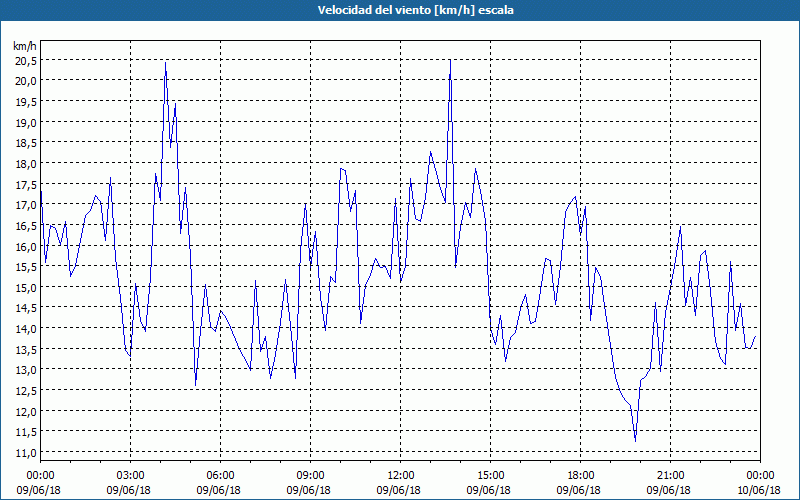800x500 pixels.
Task: Click the 13,0 y-axis label
Action: click(x=25, y=370)
